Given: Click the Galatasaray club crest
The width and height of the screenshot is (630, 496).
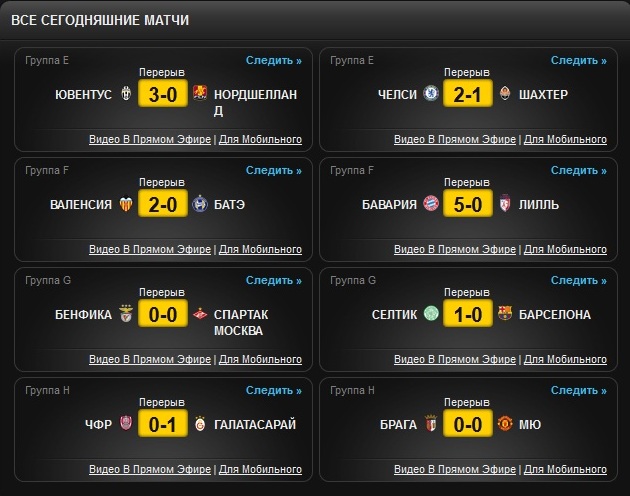Looking at the screenshot, I should click(199, 424).
